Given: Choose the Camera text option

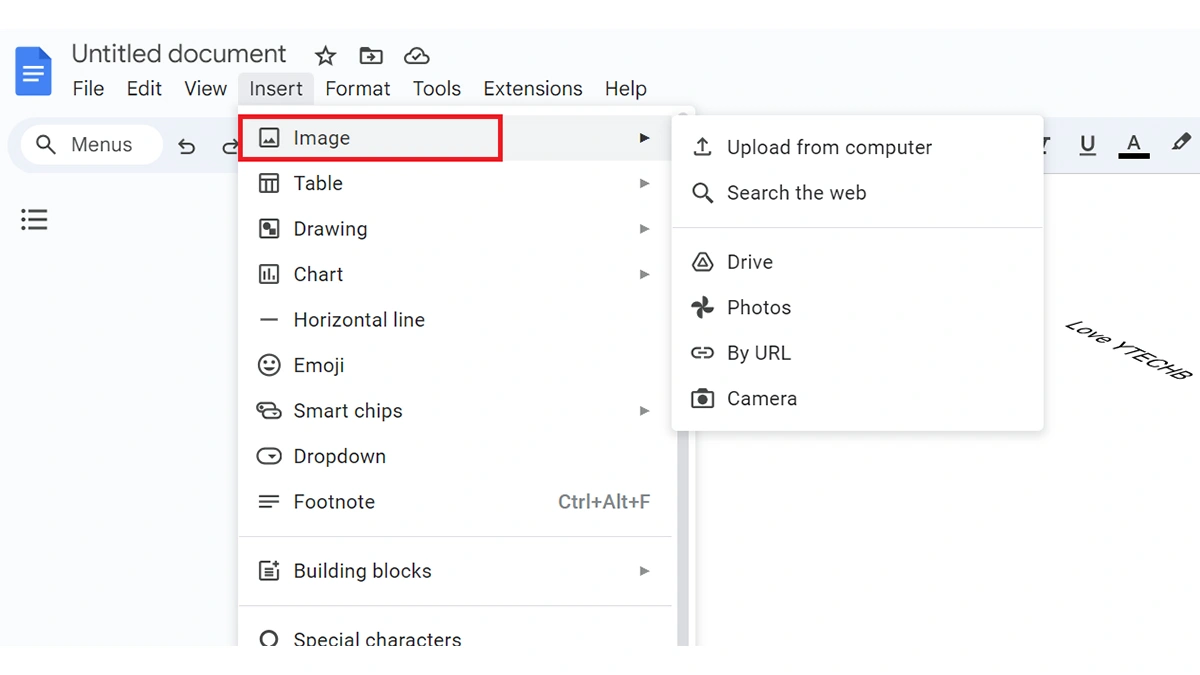Looking at the screenshot, I should coord(762,398).
